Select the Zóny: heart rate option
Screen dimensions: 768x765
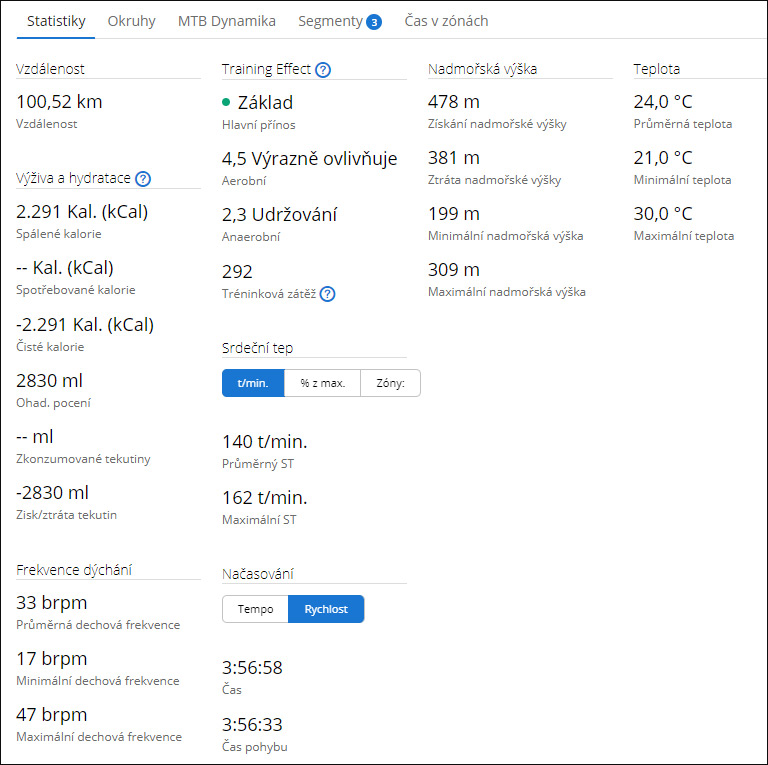click(390, 383)
